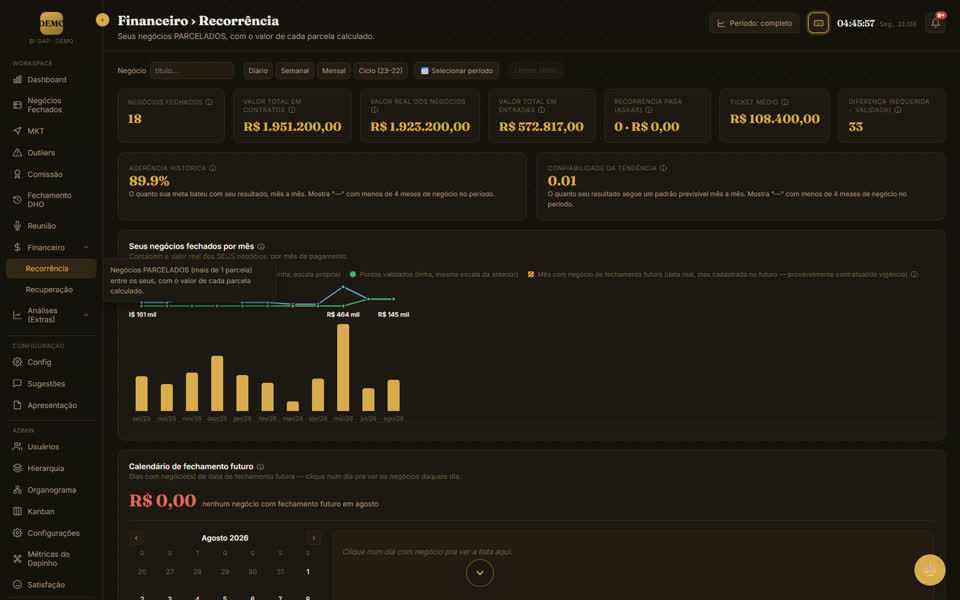Screen dimensions: 960x600
Task: Click the Selecionar período button
Action: (457, 70)
